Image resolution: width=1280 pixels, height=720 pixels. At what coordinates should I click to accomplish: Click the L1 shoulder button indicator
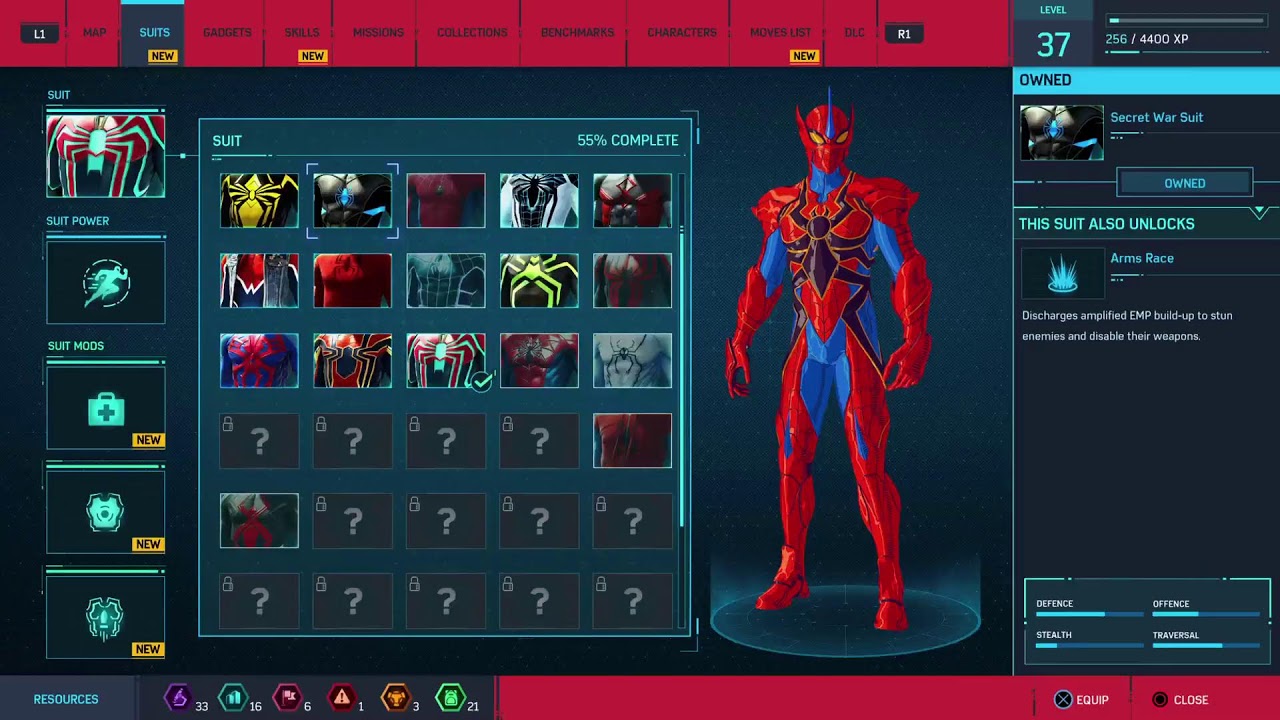pyautogui.click(x=40, y=34)
